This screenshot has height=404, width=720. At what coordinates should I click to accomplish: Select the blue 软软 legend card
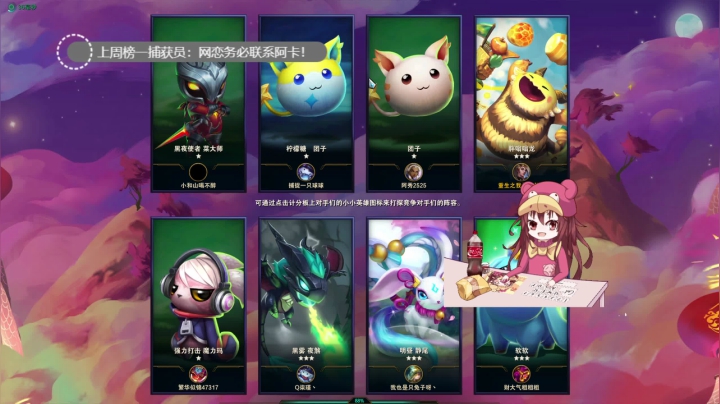click(x=522, y=306)
